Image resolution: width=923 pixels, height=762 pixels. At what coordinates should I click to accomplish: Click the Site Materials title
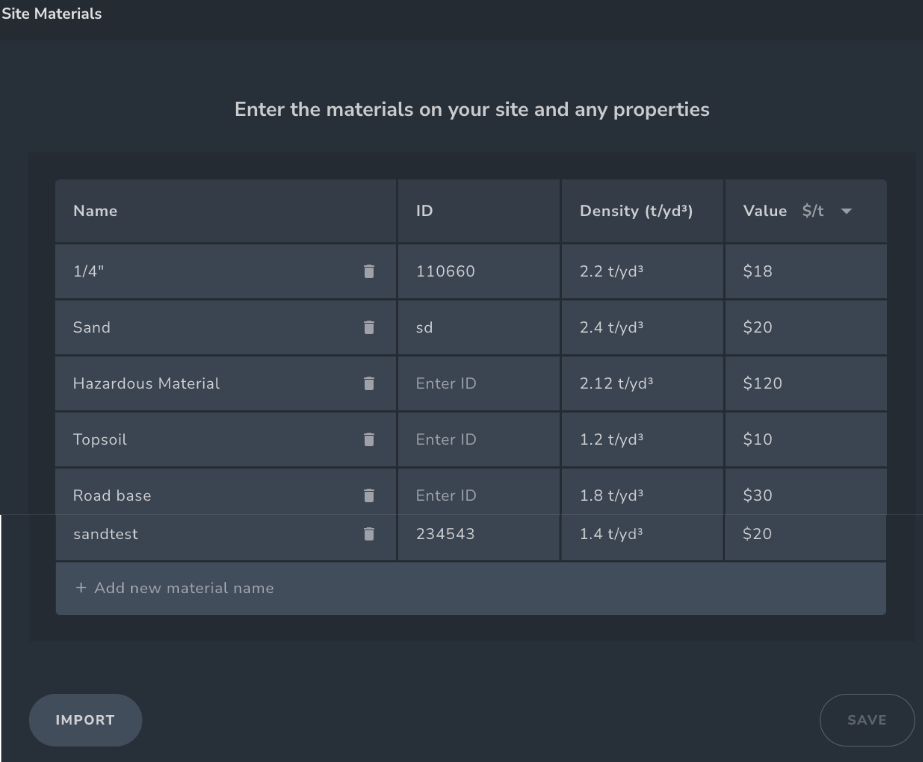[51, 14]
